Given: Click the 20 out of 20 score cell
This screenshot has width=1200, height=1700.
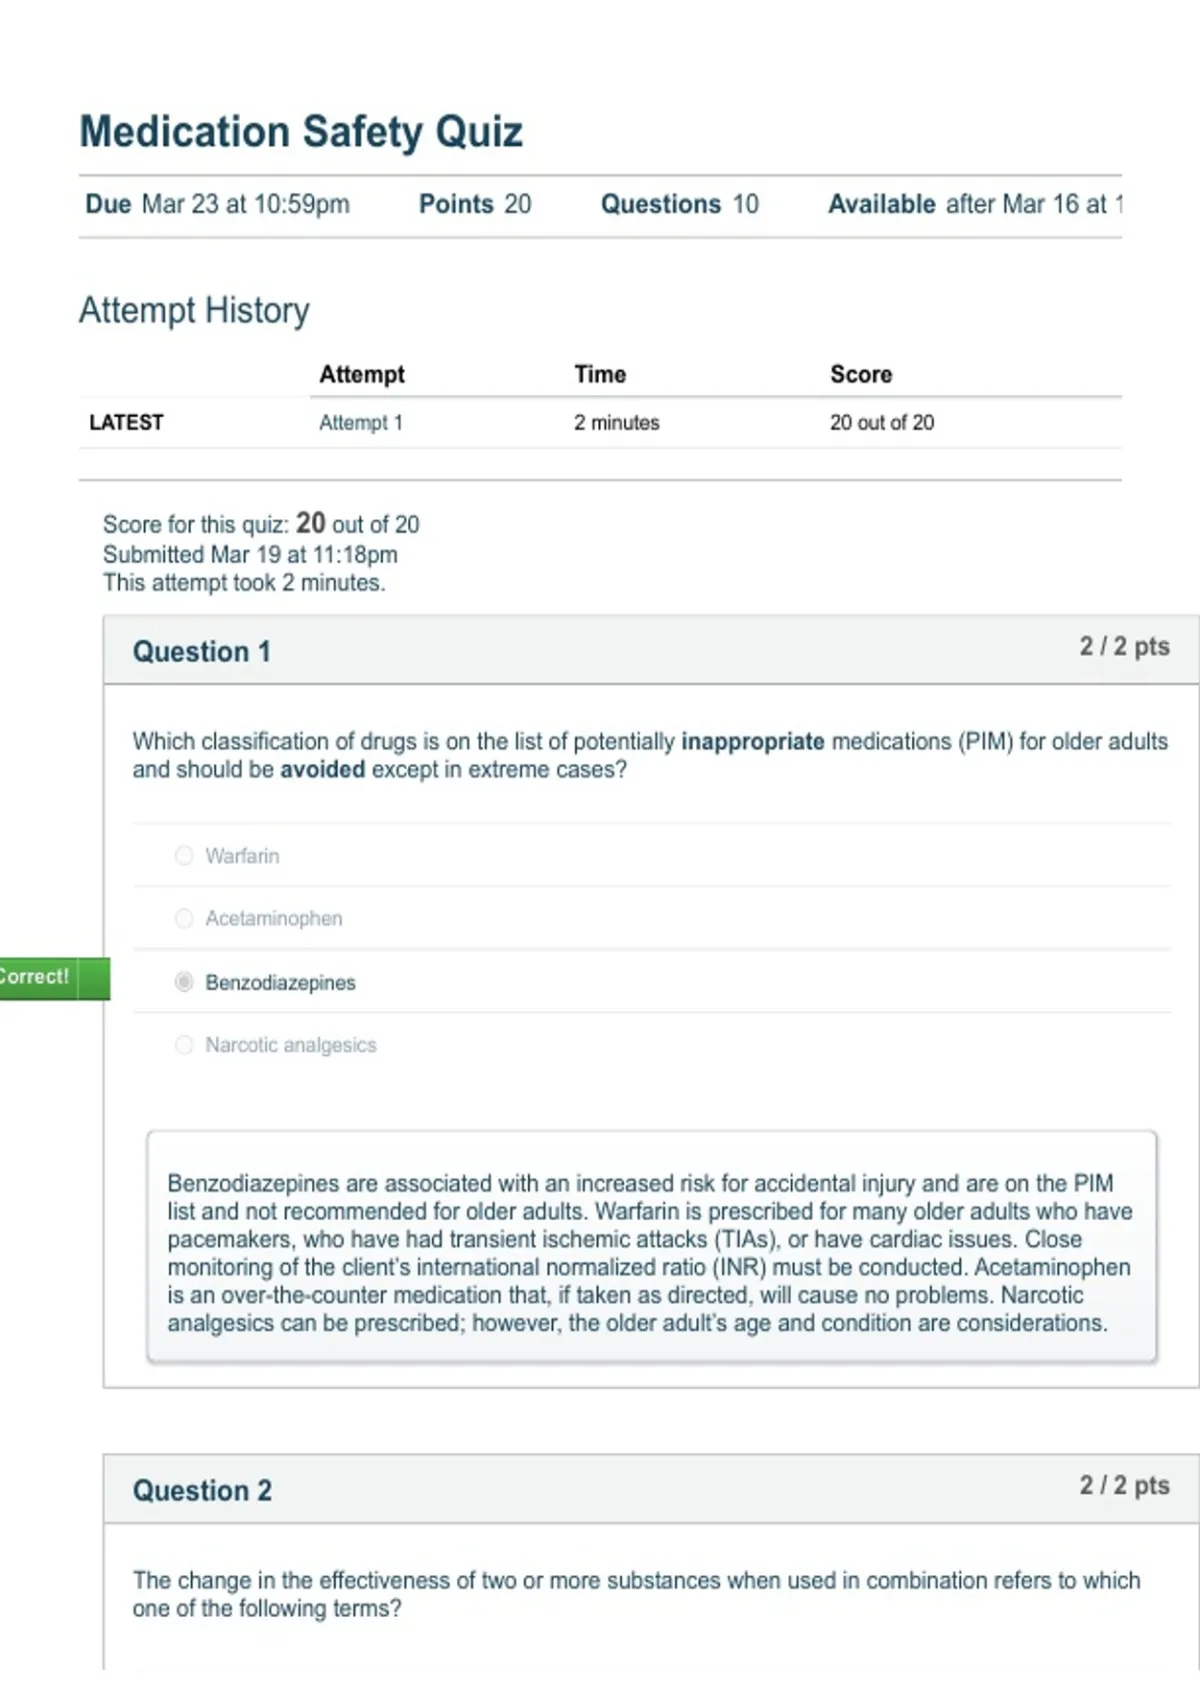Looking at the screenshot, I should [x=882, y=422].
